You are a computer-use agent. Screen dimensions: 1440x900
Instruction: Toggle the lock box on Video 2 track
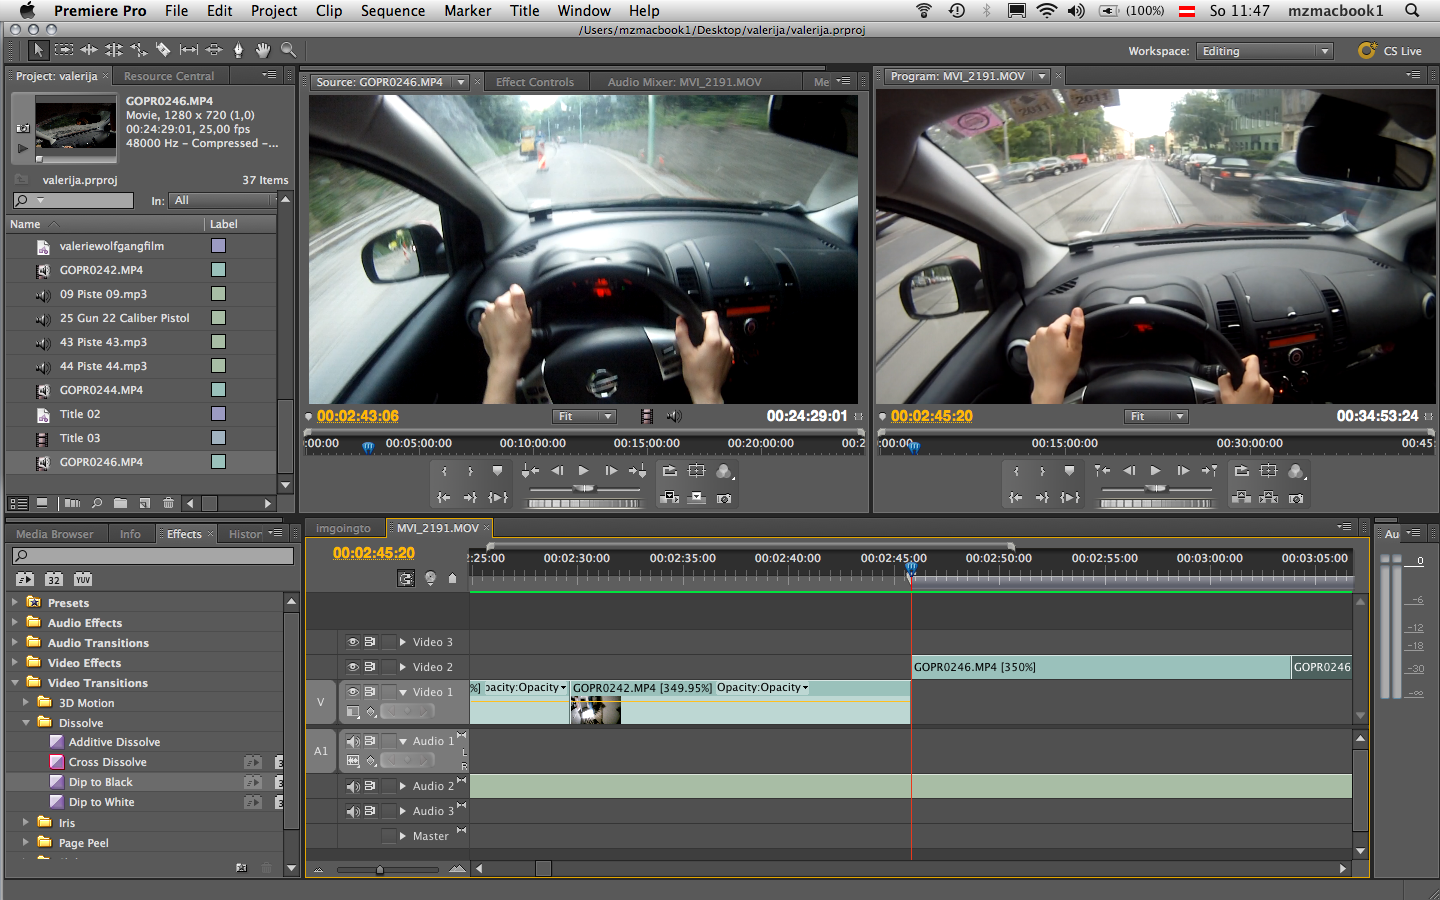[x=388, y=667]
